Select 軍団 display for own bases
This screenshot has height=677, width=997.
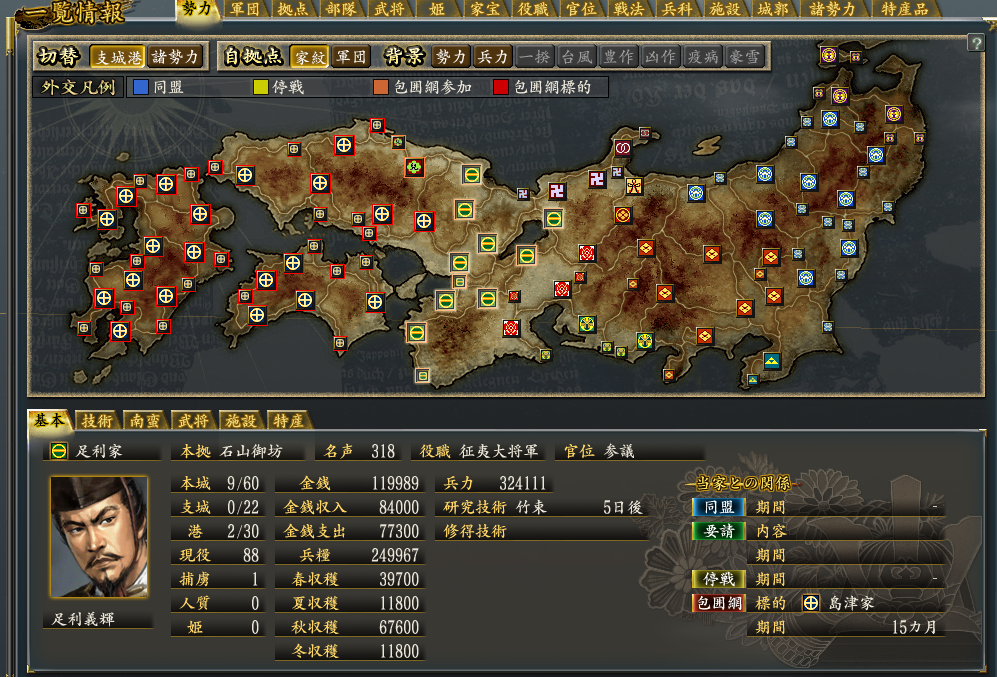[x=351, y=57]
